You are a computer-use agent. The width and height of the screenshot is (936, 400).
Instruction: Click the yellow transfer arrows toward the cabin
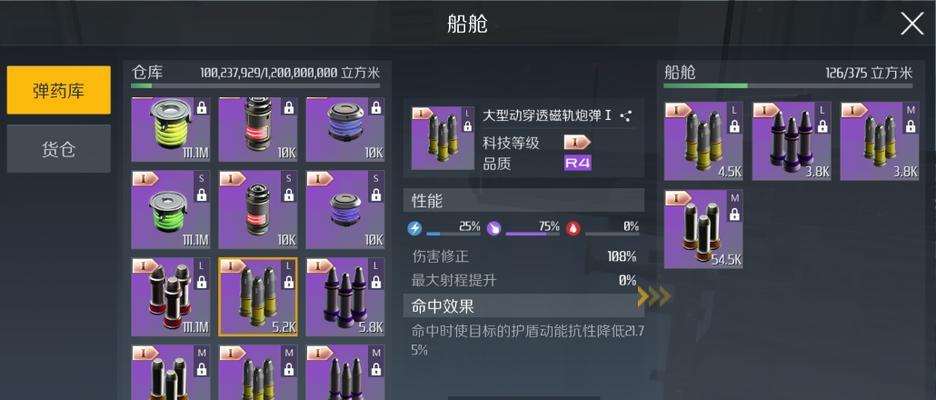tap(654, 296)
